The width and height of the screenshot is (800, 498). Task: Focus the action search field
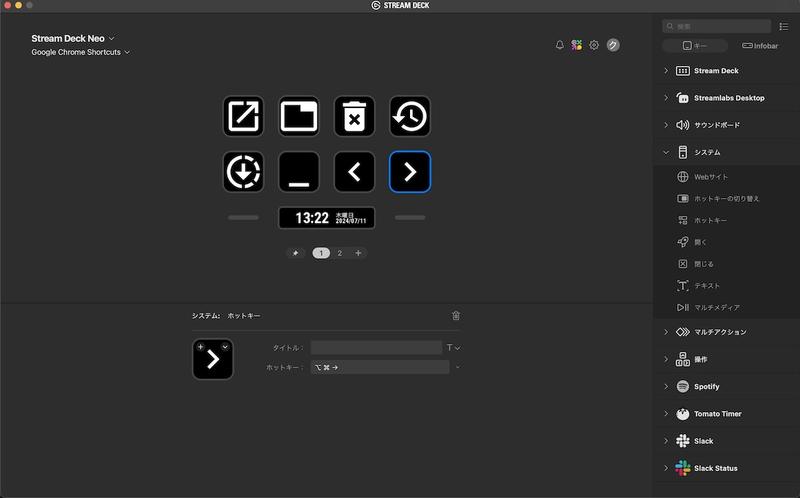click(x=717, y=26)
